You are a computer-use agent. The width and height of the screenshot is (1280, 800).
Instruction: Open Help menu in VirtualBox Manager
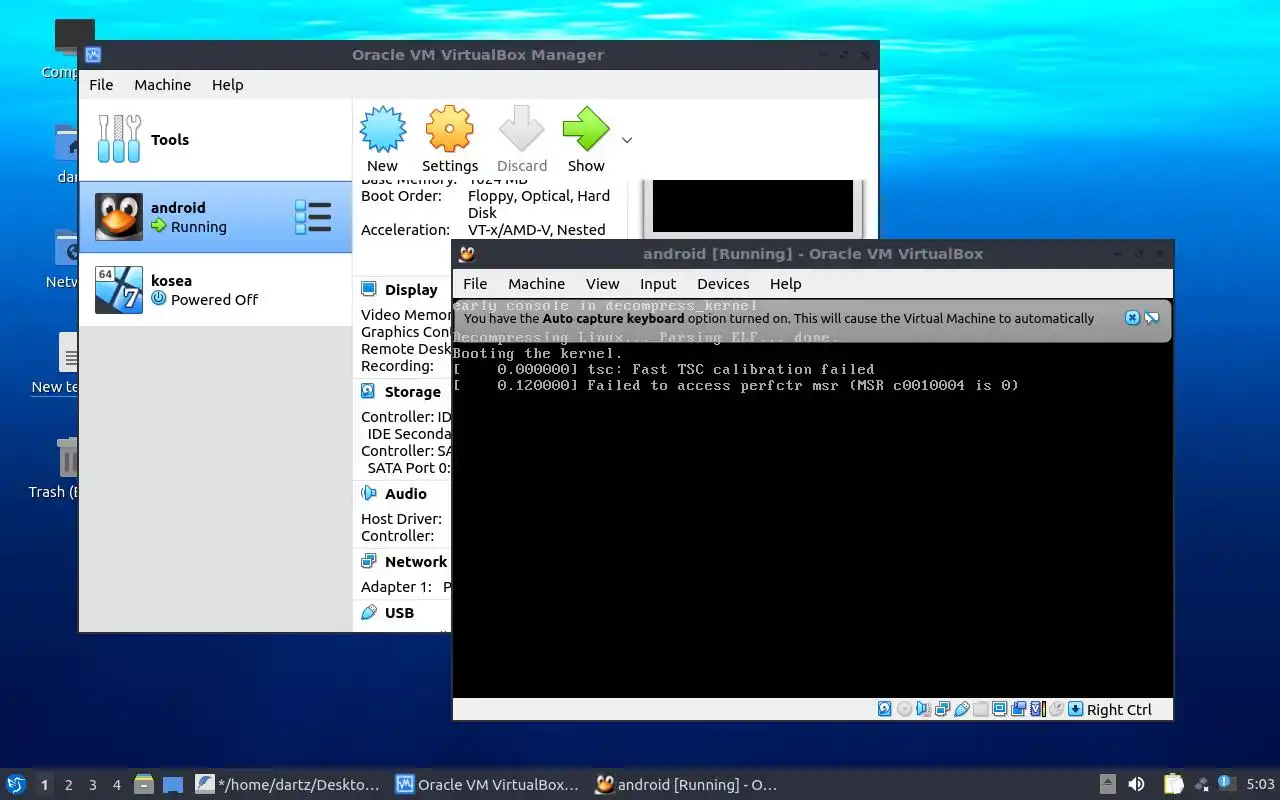click(227, 85)
